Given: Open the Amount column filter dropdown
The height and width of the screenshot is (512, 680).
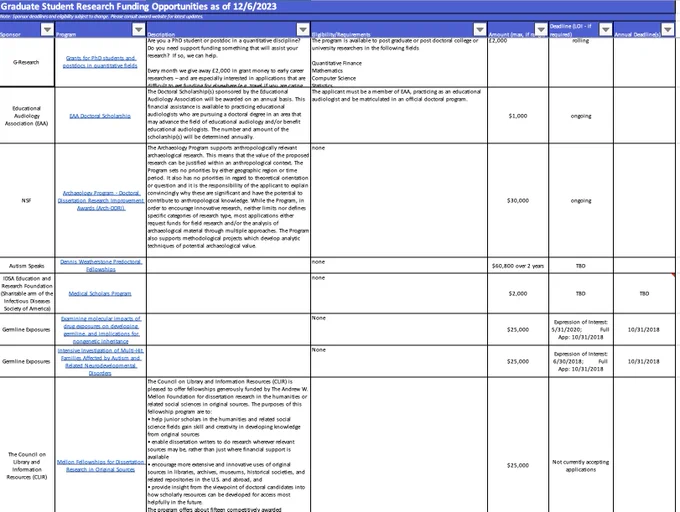Looking at the screenshot, I should point(541,29).
